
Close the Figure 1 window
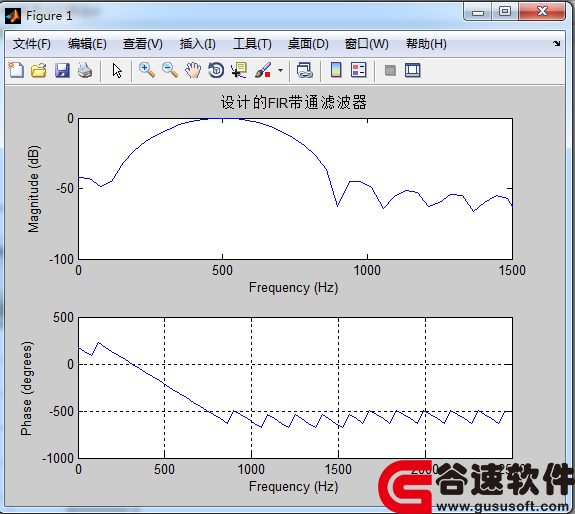pyautogui.click(x=542, y=12)
